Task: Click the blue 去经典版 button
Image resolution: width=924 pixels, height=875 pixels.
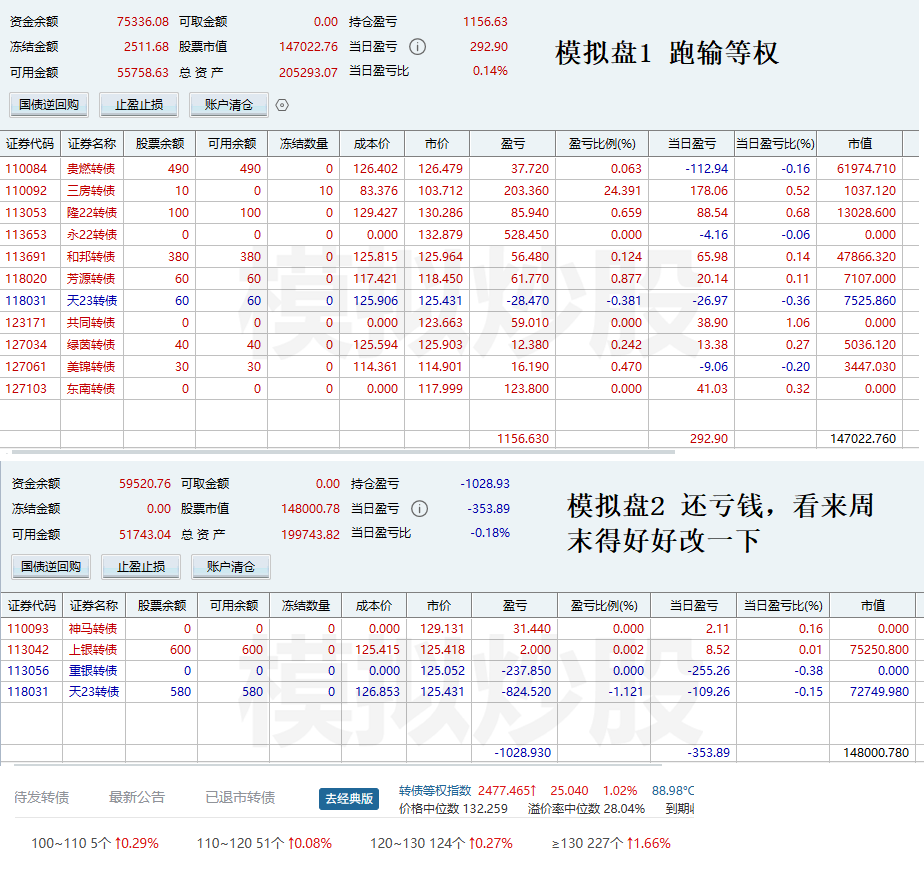Action: tap(350, 798)
